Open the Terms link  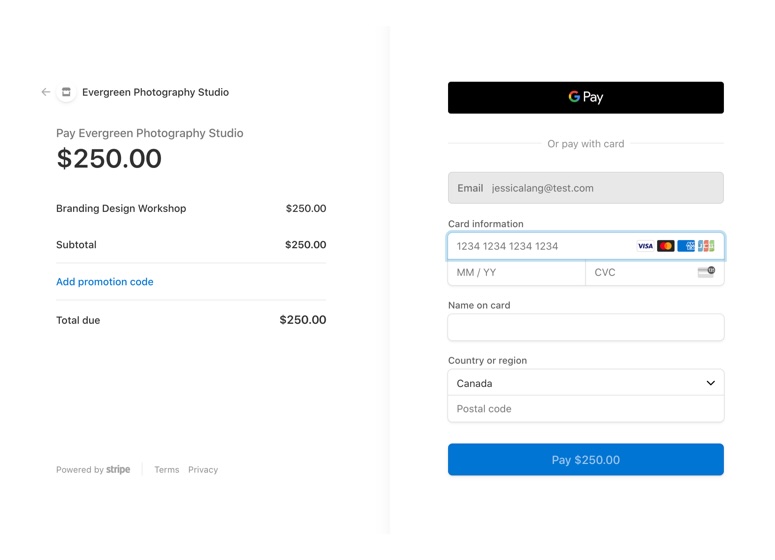click(x=167, y=470)
